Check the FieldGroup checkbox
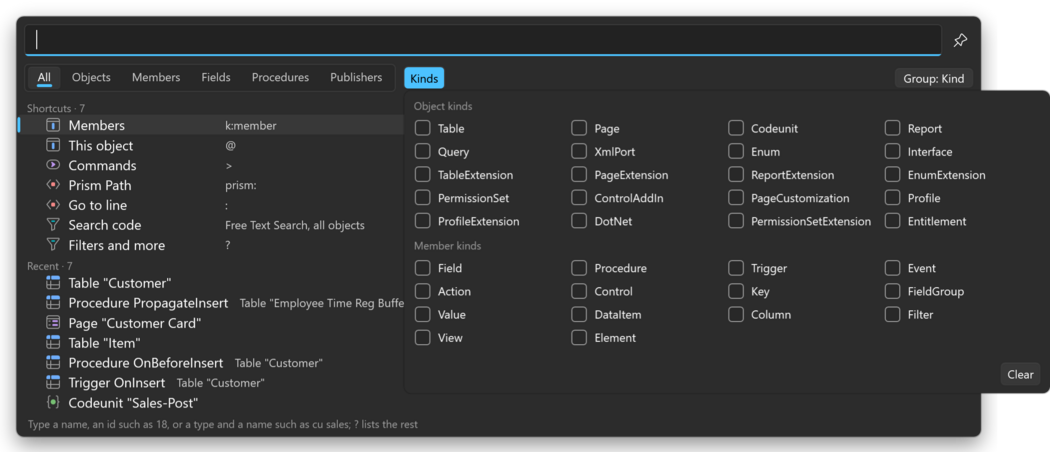1050x452 pixels. pyautogui.click(x=893, y=291)
